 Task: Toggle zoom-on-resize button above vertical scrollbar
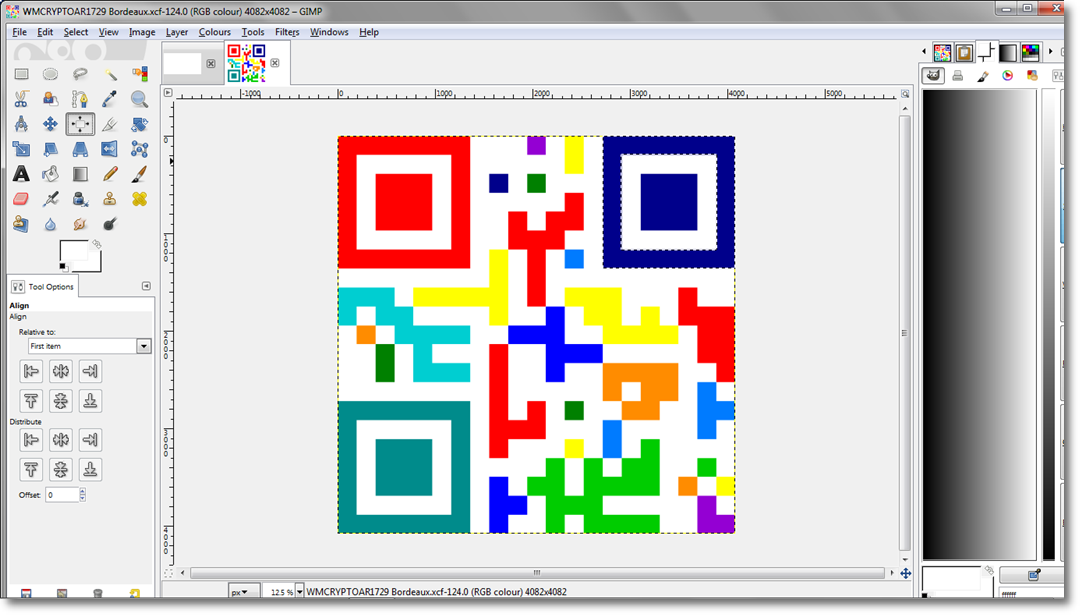[x=905, y=93]
